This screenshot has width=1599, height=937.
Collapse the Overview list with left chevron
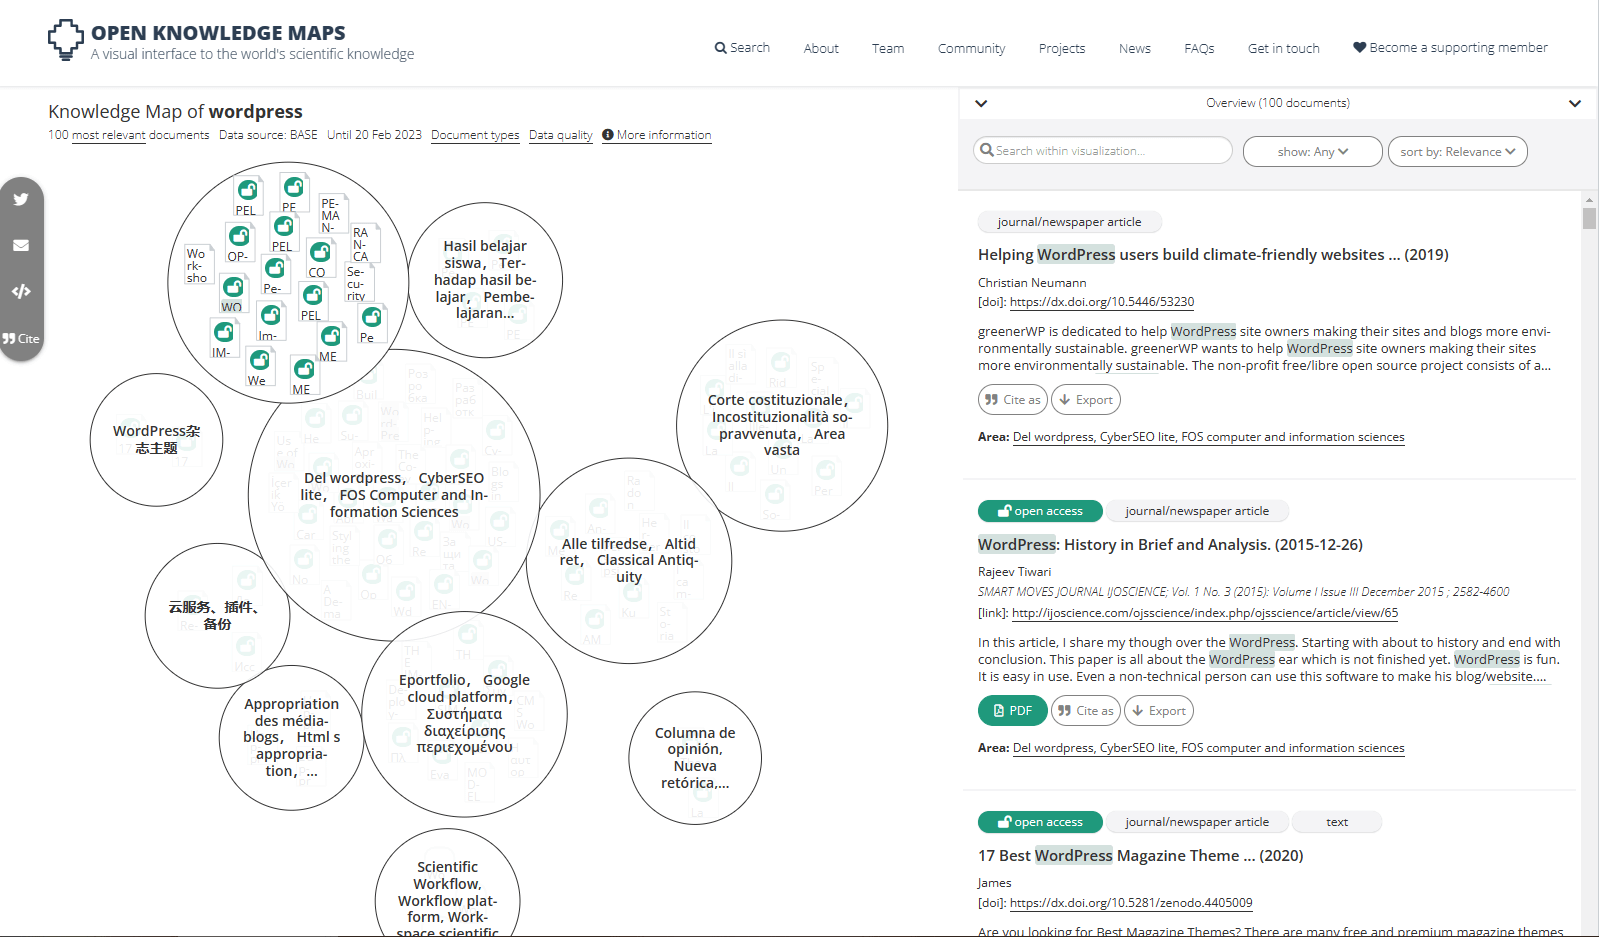(x=981, y=103)
